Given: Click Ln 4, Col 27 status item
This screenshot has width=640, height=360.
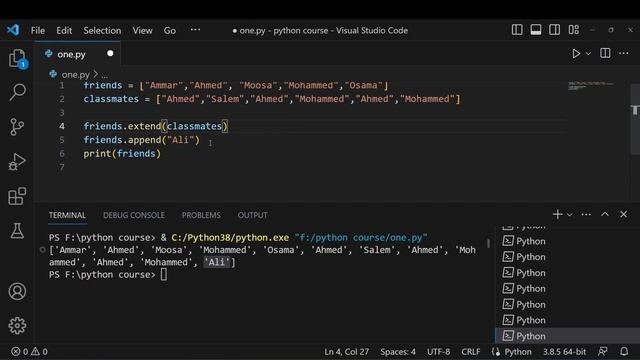Looking at the screenshot, I should click(347, 351).
